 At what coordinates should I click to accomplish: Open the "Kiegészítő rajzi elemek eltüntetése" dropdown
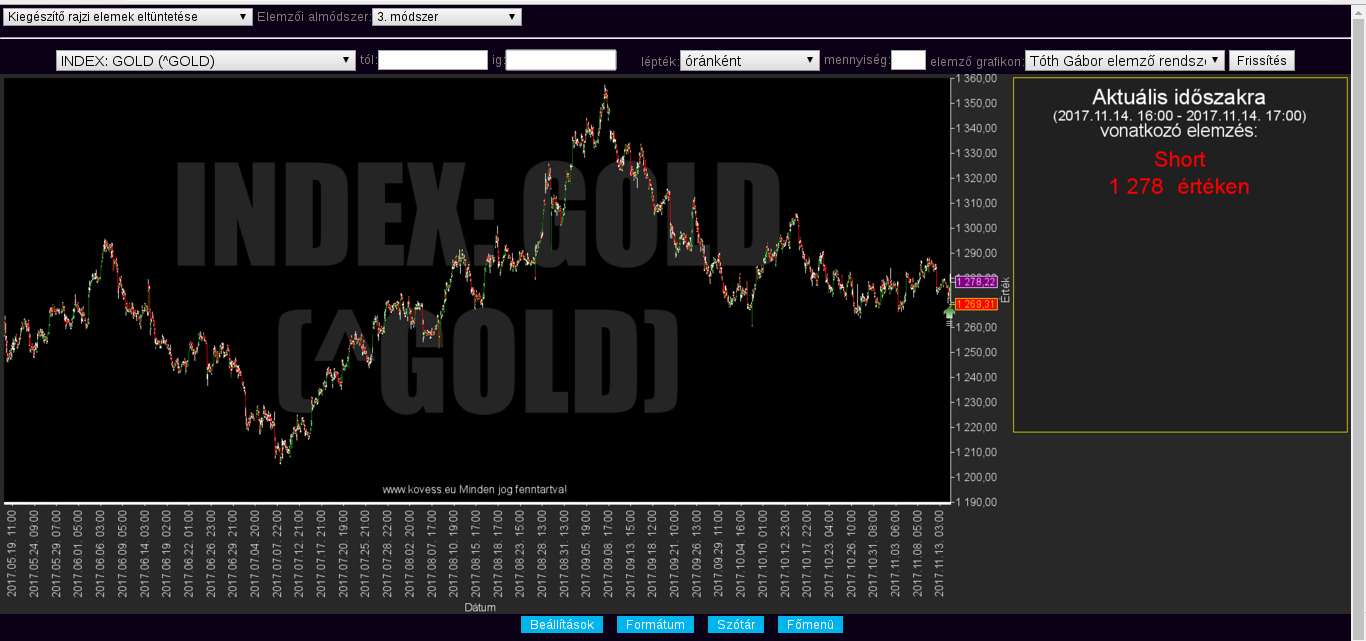128,17
